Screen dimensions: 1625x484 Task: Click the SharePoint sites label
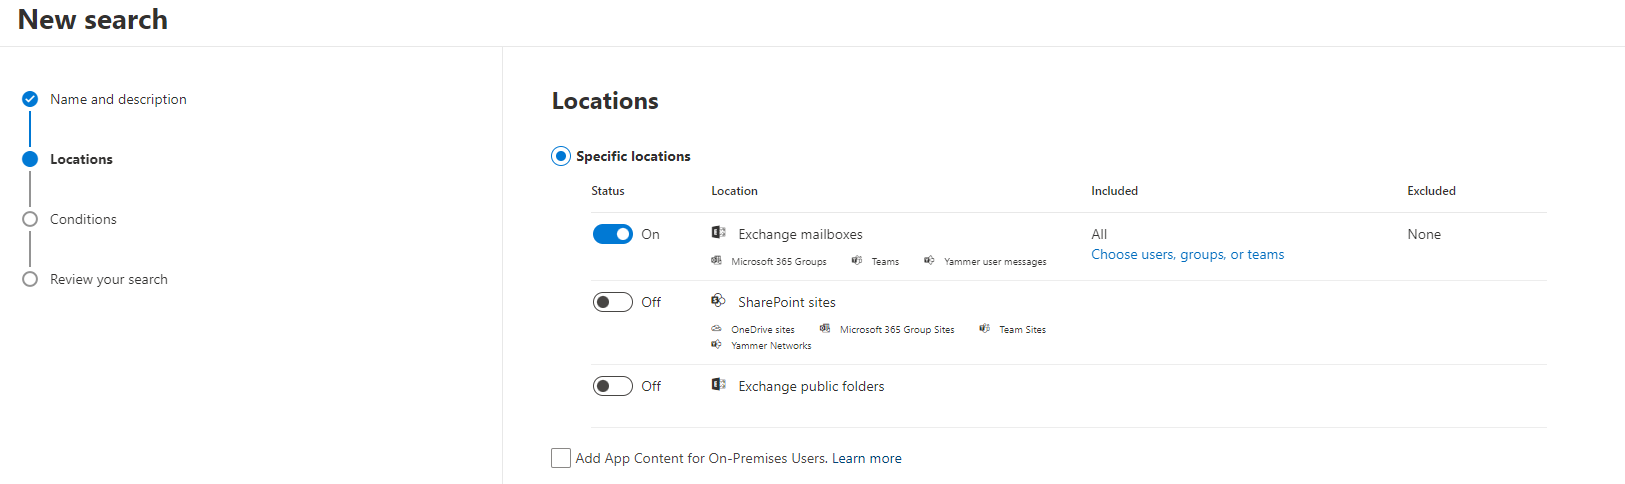(x=787, y=302)
